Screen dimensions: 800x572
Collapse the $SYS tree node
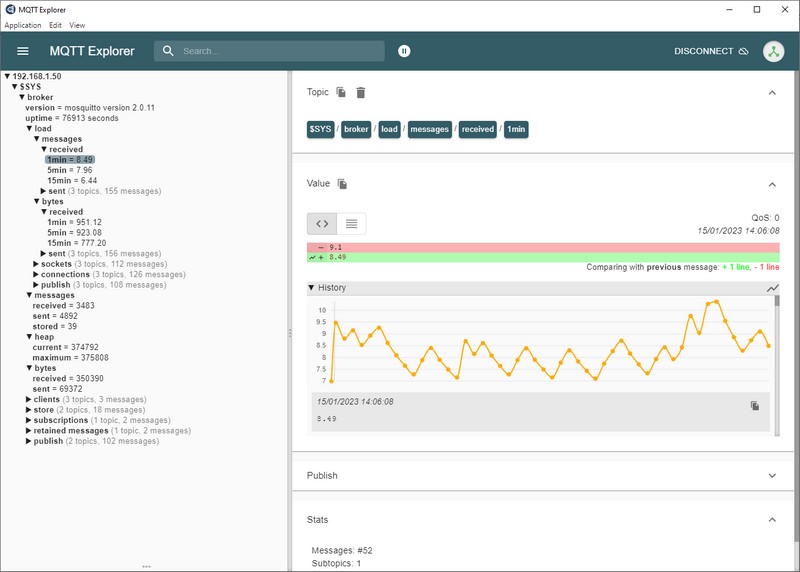14,87
